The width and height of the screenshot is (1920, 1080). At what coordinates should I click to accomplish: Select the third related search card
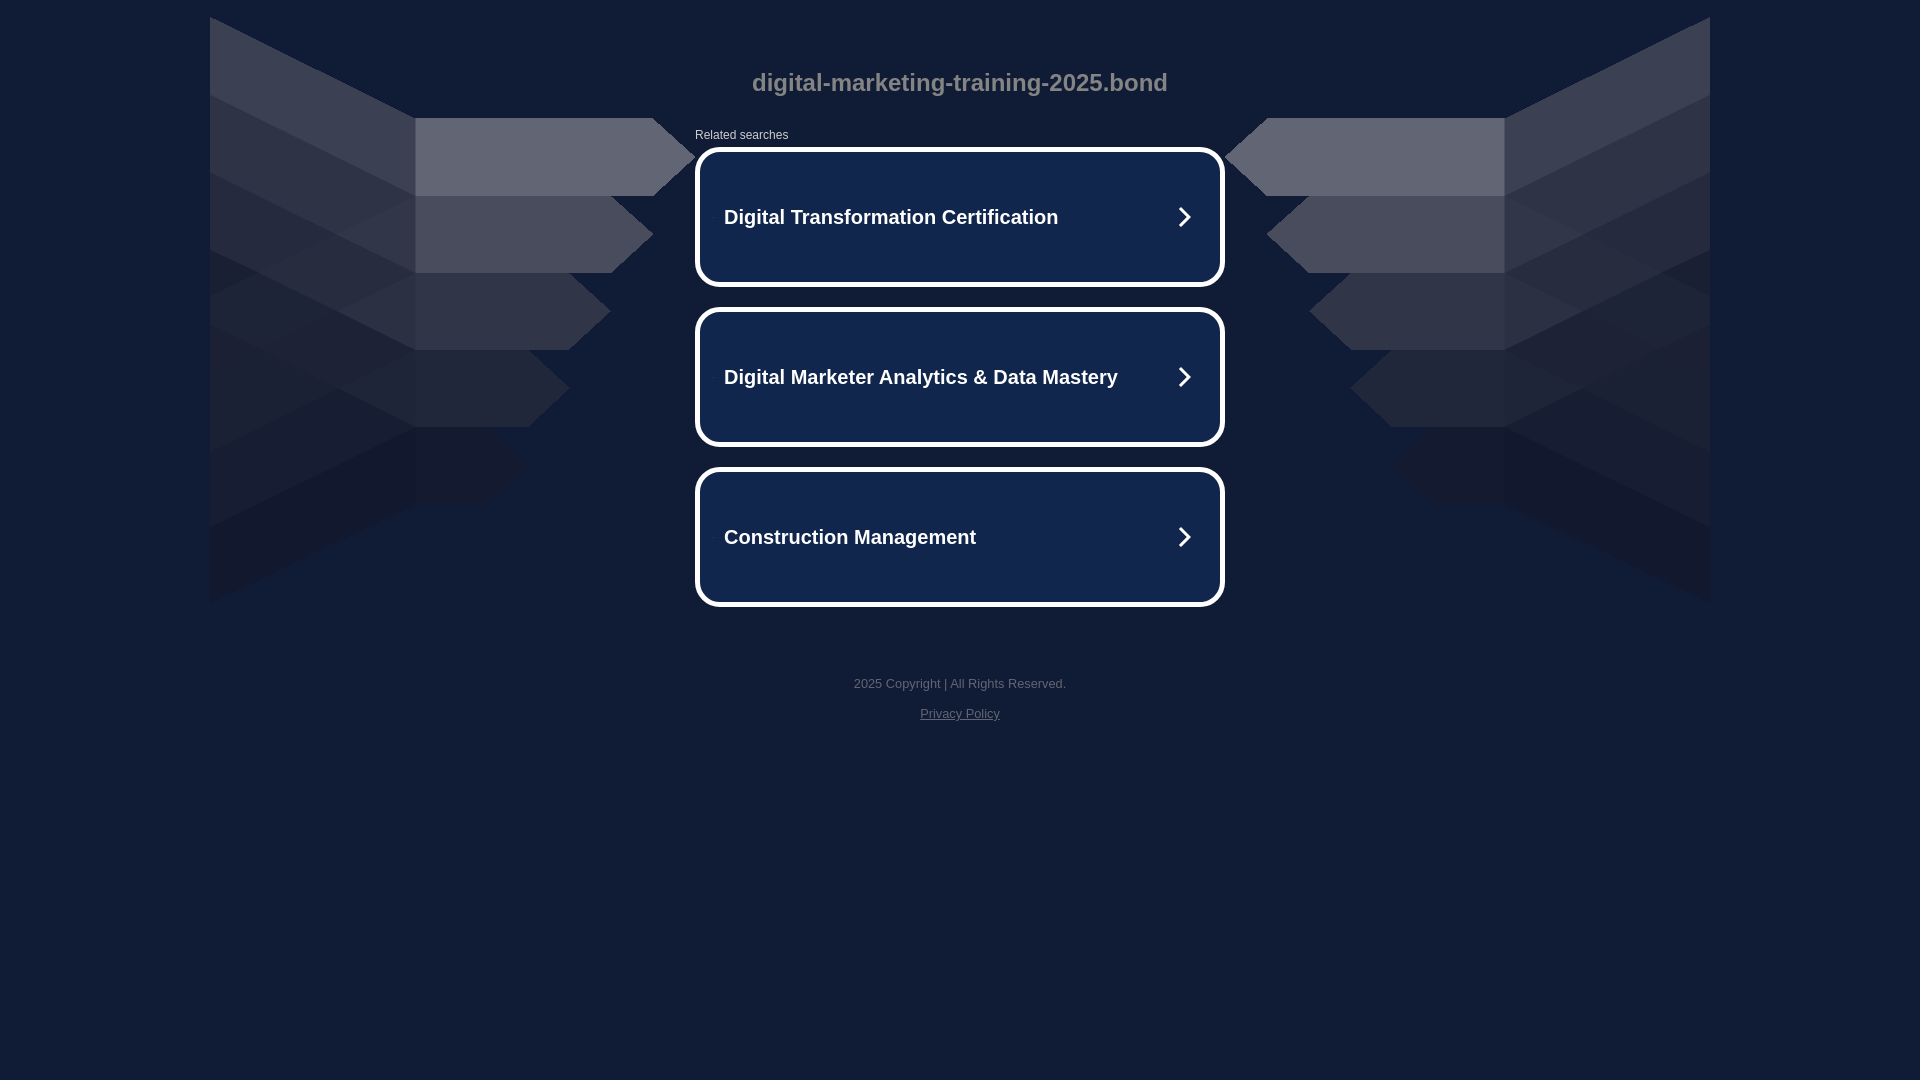pos(959,570)
